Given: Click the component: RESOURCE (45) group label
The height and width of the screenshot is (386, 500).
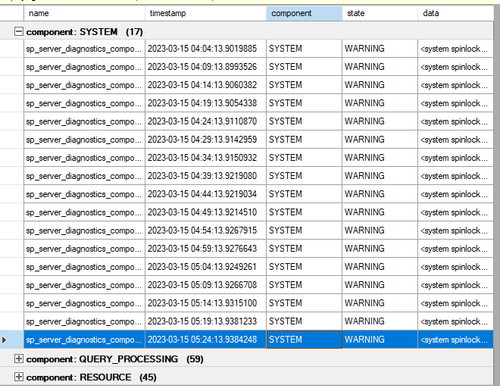Looking at the screenshot, I should 91,377.
